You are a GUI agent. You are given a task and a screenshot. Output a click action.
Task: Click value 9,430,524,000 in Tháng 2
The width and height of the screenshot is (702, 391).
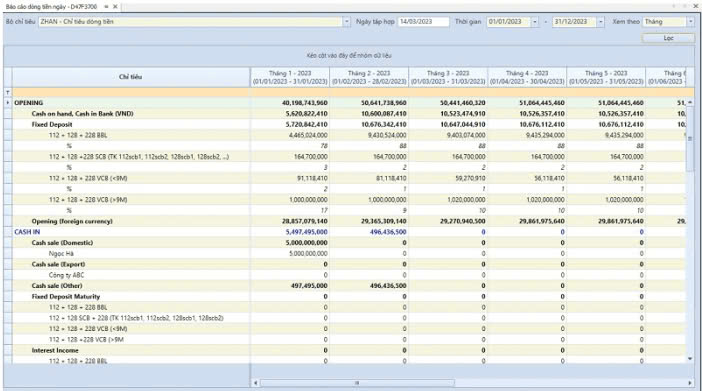click(387, 135)
